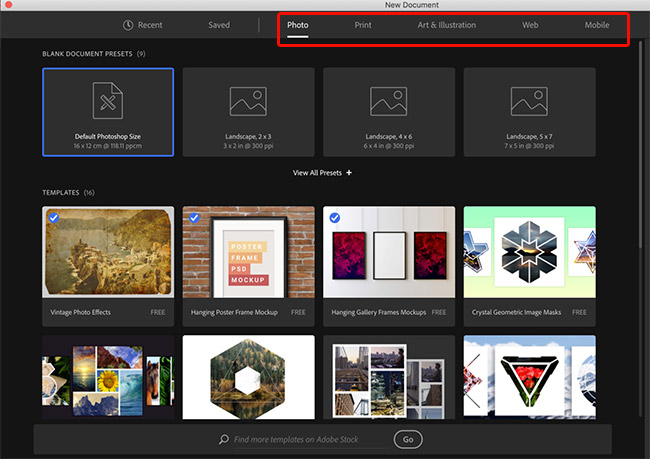Expand View All Presets

(317, 173)
